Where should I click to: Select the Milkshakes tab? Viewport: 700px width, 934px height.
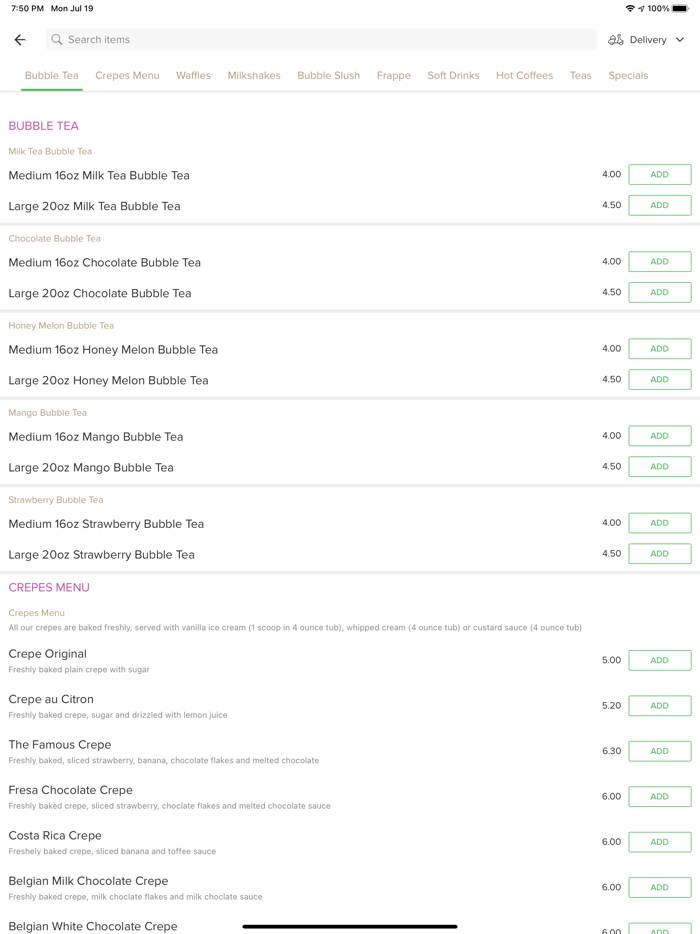coord(254,76)
